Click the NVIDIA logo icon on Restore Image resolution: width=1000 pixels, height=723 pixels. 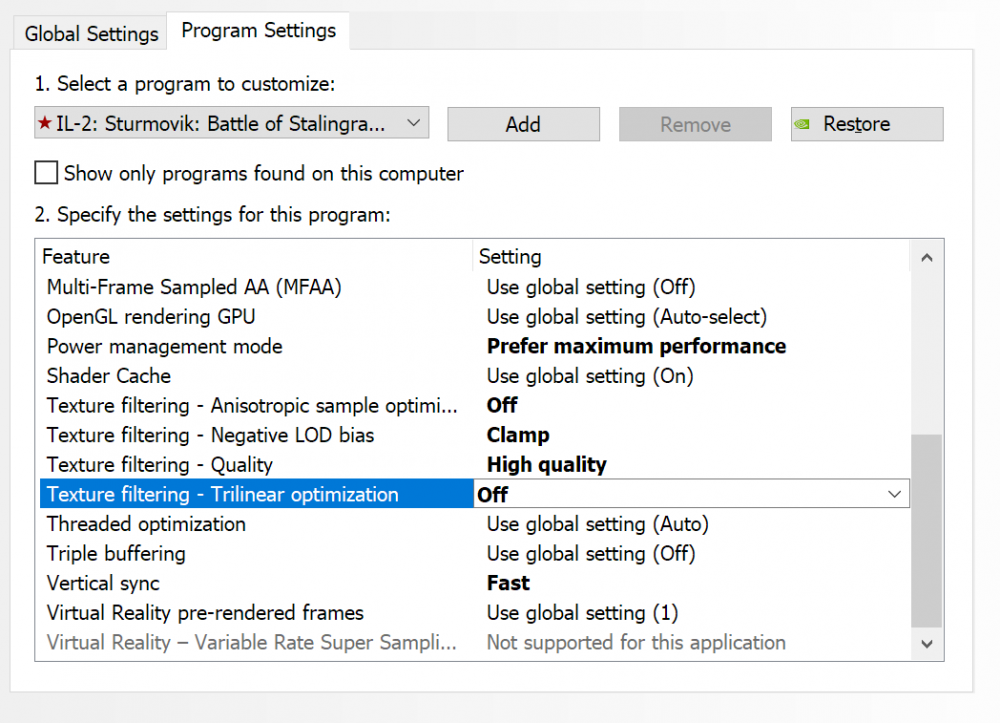click(802, 125)
